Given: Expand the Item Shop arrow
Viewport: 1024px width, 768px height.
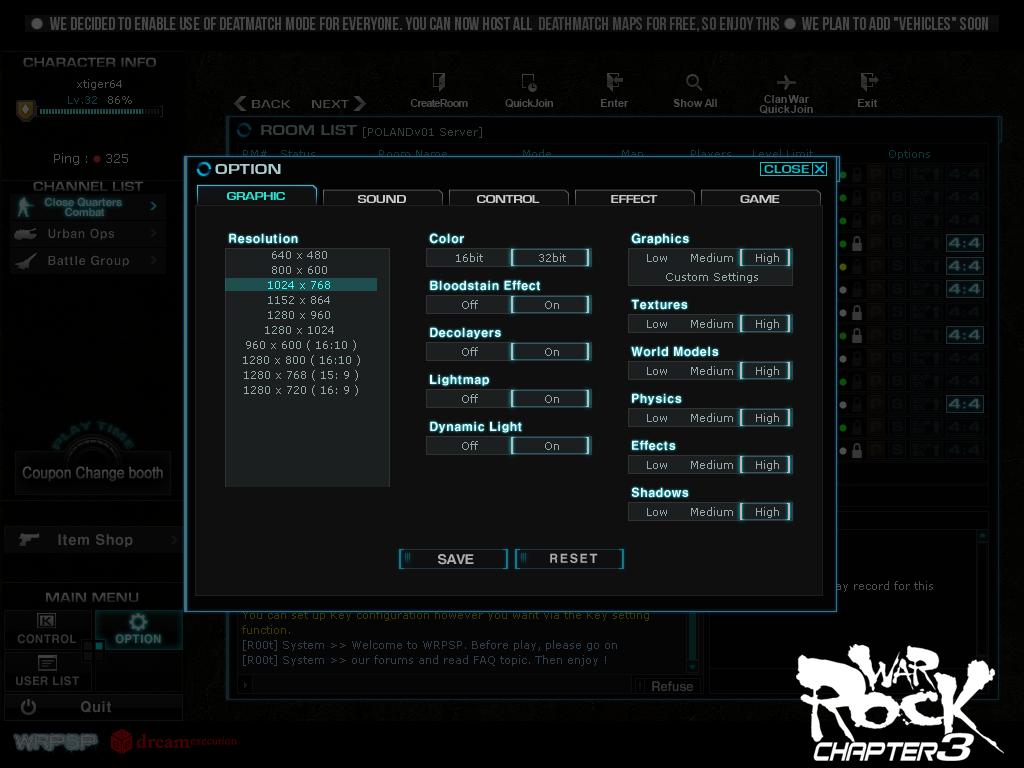Looking at the screenshot, I should (174, 540).
